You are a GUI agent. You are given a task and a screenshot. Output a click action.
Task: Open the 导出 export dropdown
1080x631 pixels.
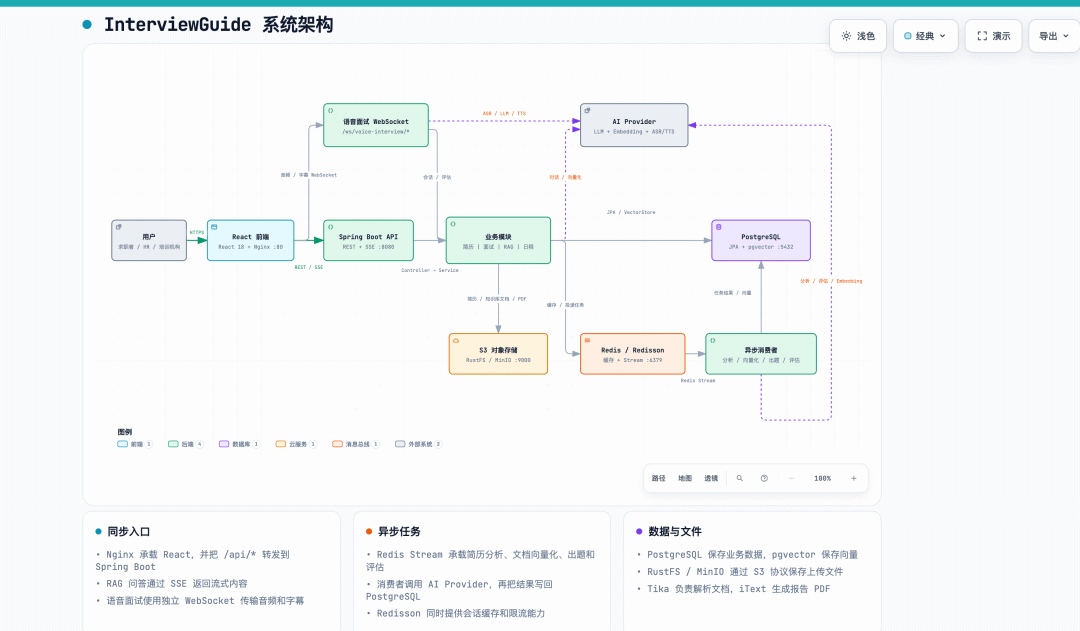point(1054,36)
